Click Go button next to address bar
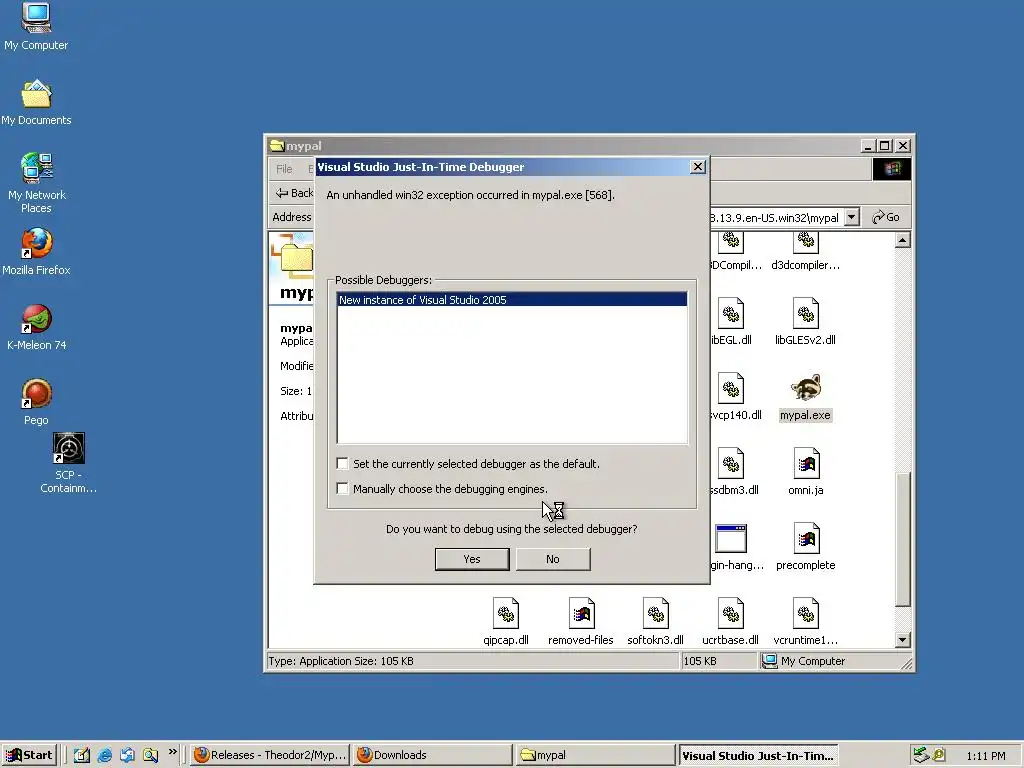This screenshot has height=768, width=1024. 886,217
